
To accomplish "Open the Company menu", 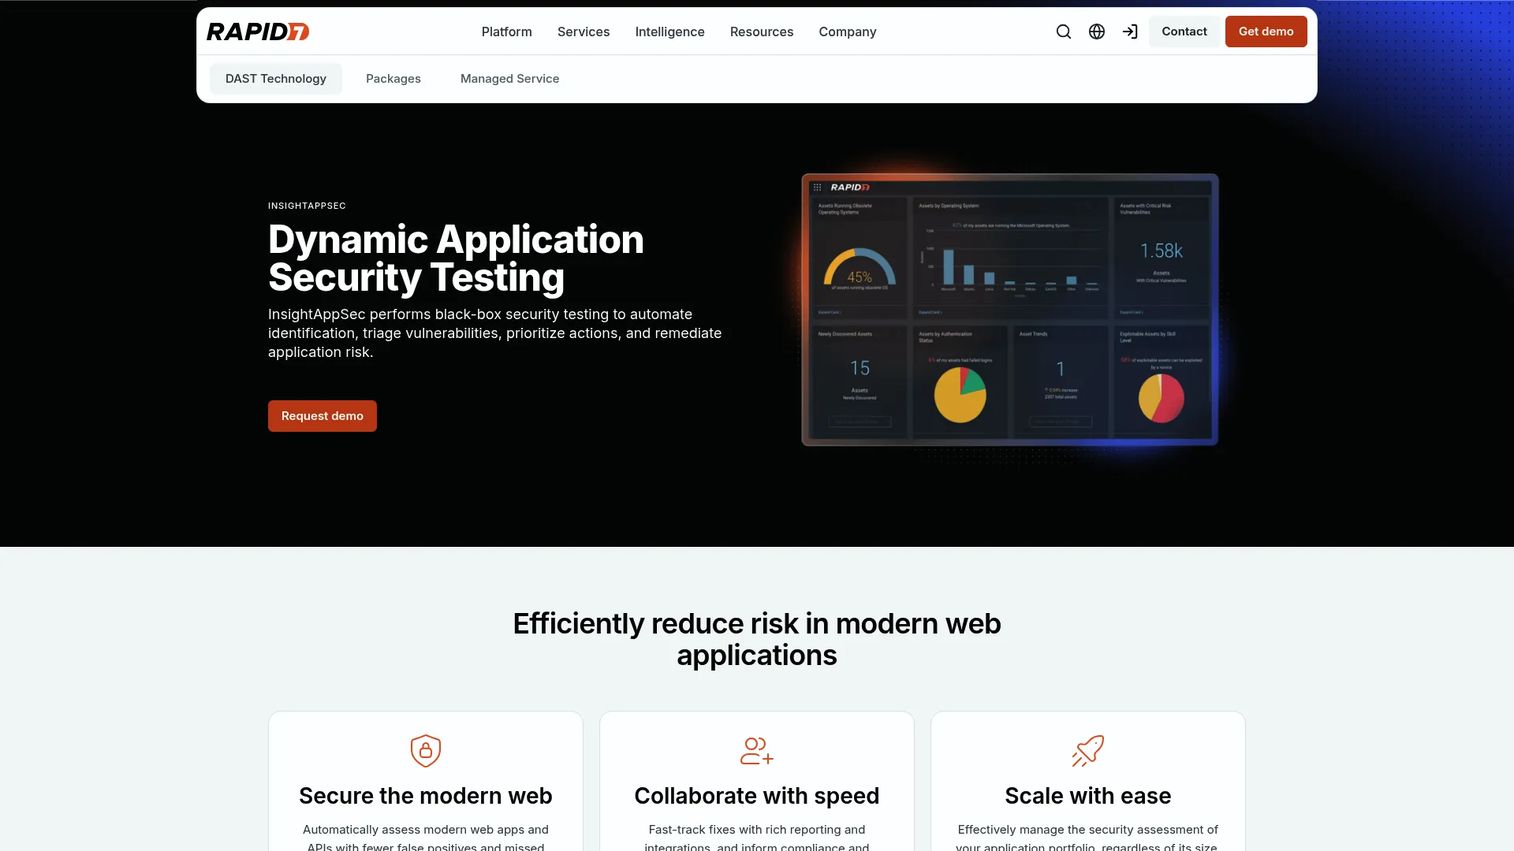I will pyautogui.click(x=848, y=32).
